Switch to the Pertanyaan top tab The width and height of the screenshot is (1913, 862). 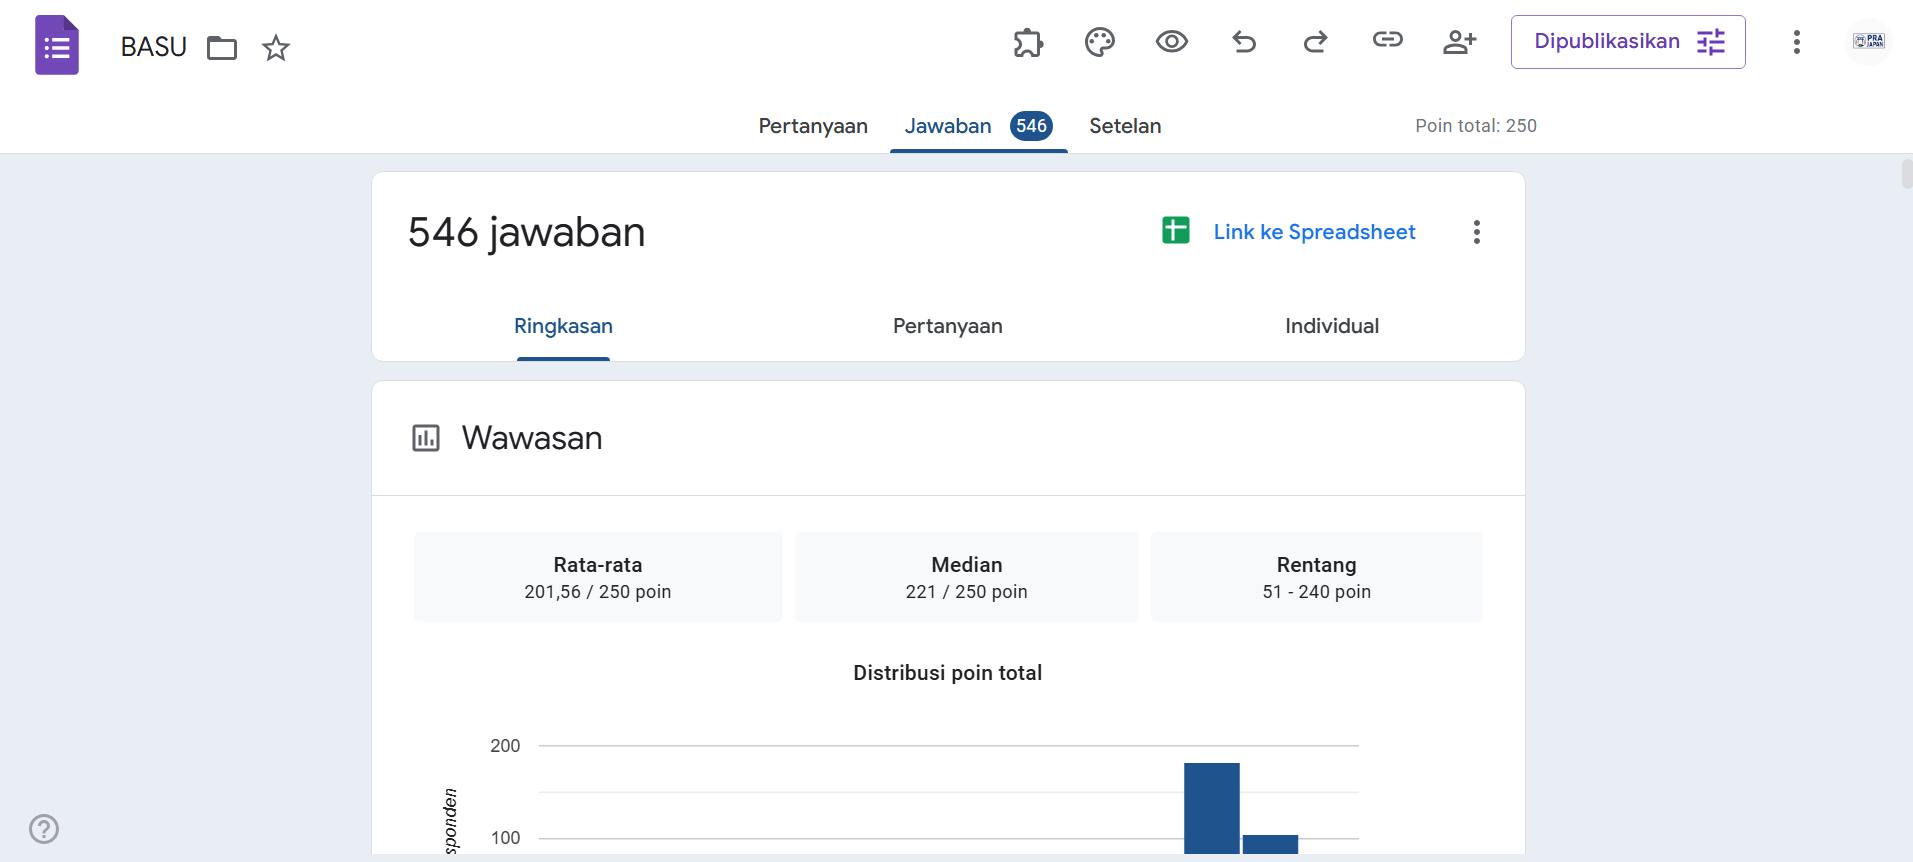pos(812,126)
